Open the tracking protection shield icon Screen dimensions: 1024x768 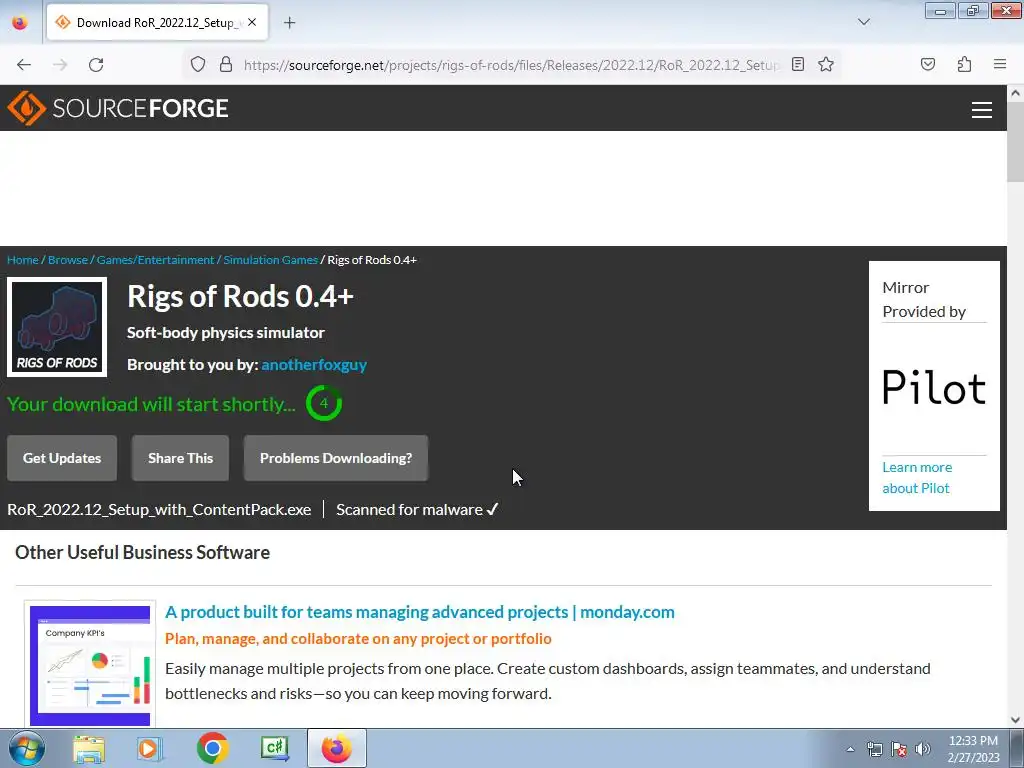pyautogui.click(x=198, y=65)
